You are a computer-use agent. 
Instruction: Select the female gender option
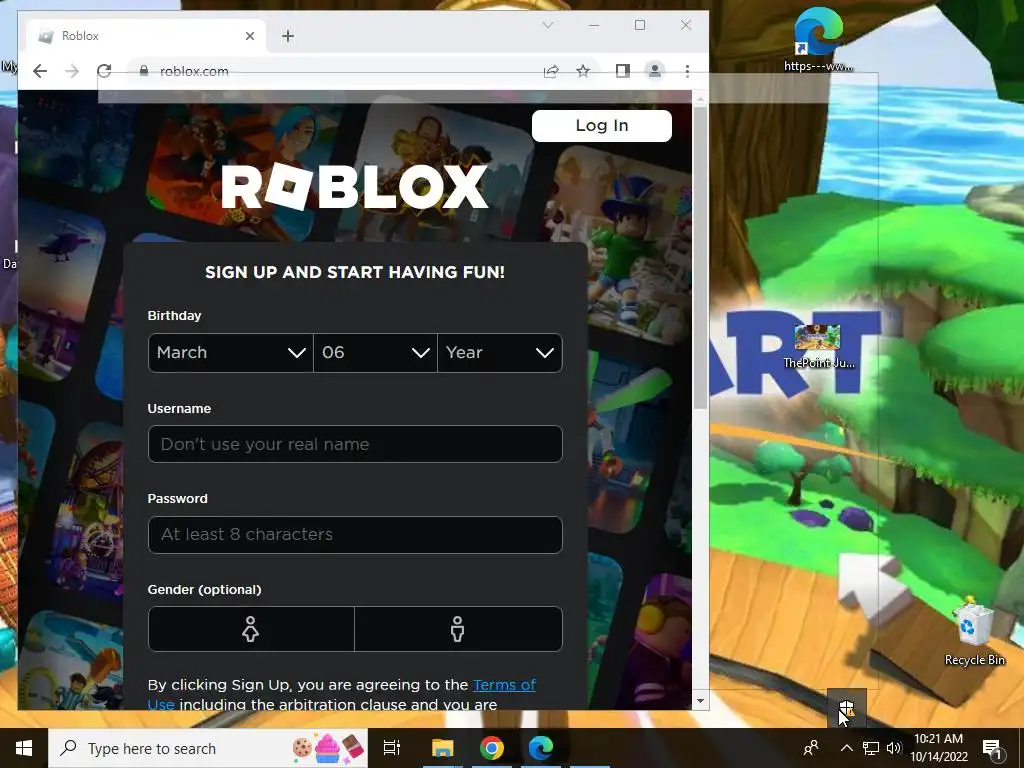251,629
